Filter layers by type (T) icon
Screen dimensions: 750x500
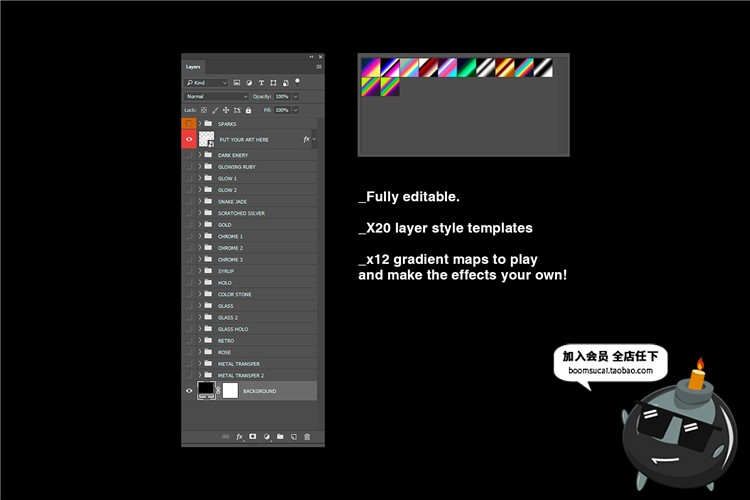[x=261, y=83]
